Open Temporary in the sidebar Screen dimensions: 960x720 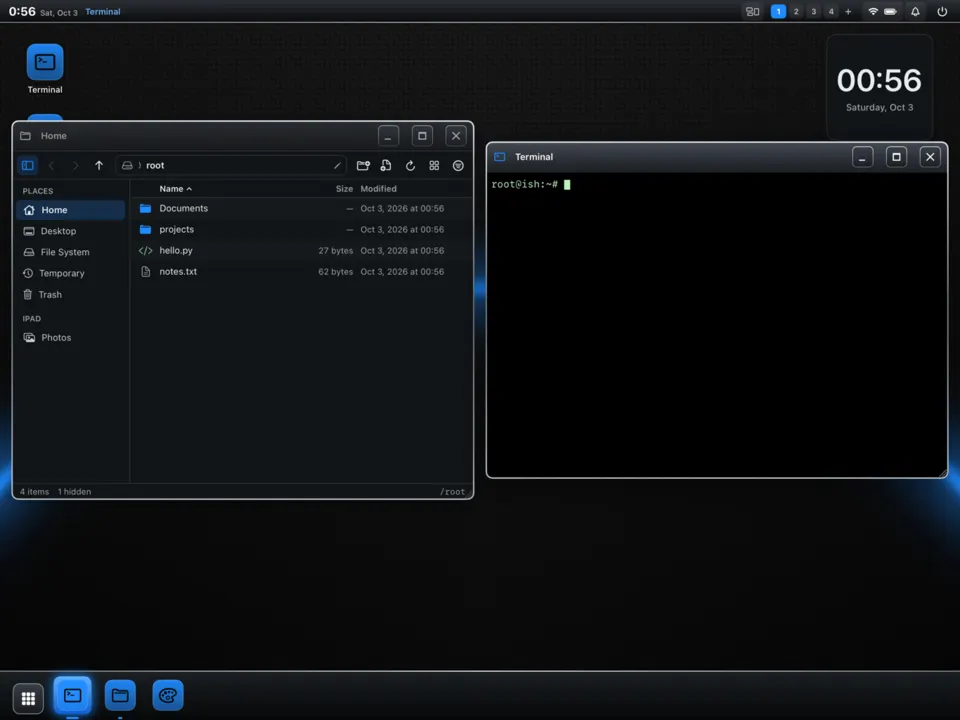70,273
